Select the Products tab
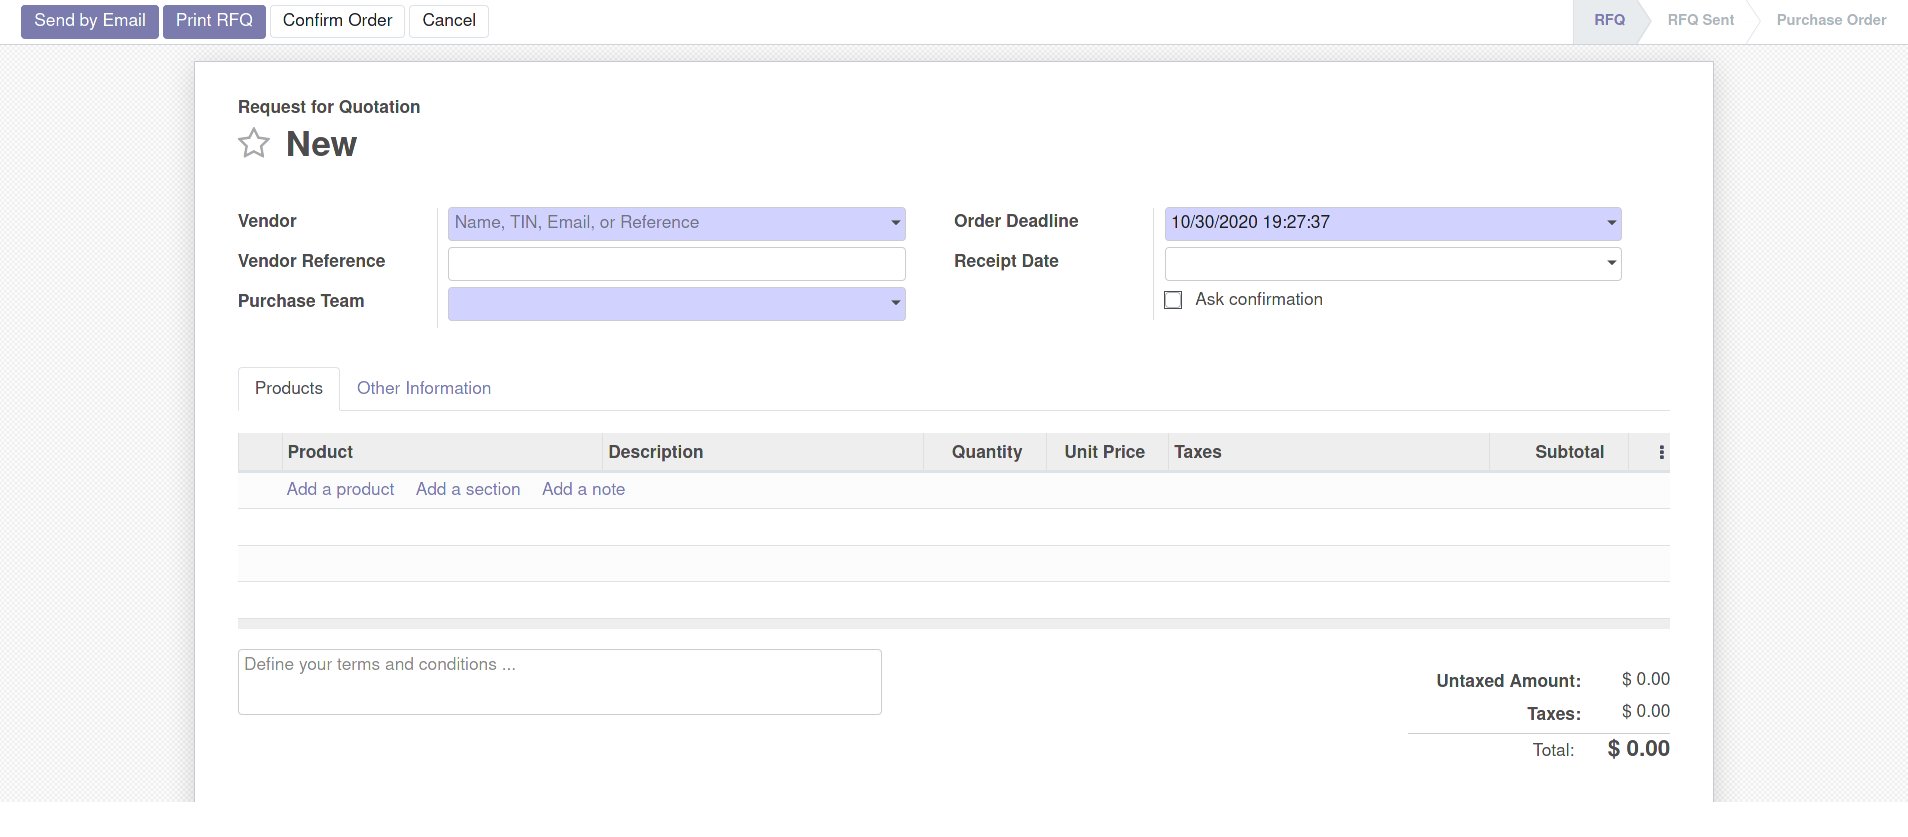Screen dimensions: 1908x837 pos(288,388)
